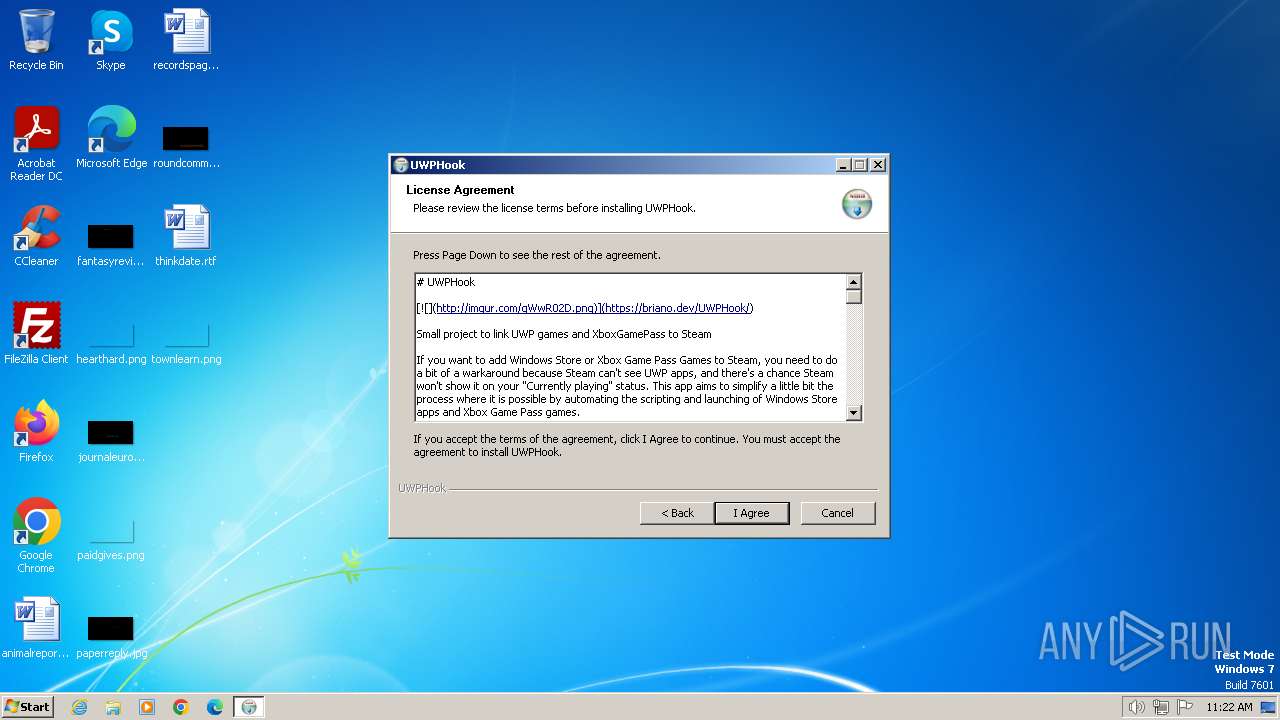Viewport: 1280px width, 720px height.
Task: Select the paidgives.png desktop file
Action: 110,538
